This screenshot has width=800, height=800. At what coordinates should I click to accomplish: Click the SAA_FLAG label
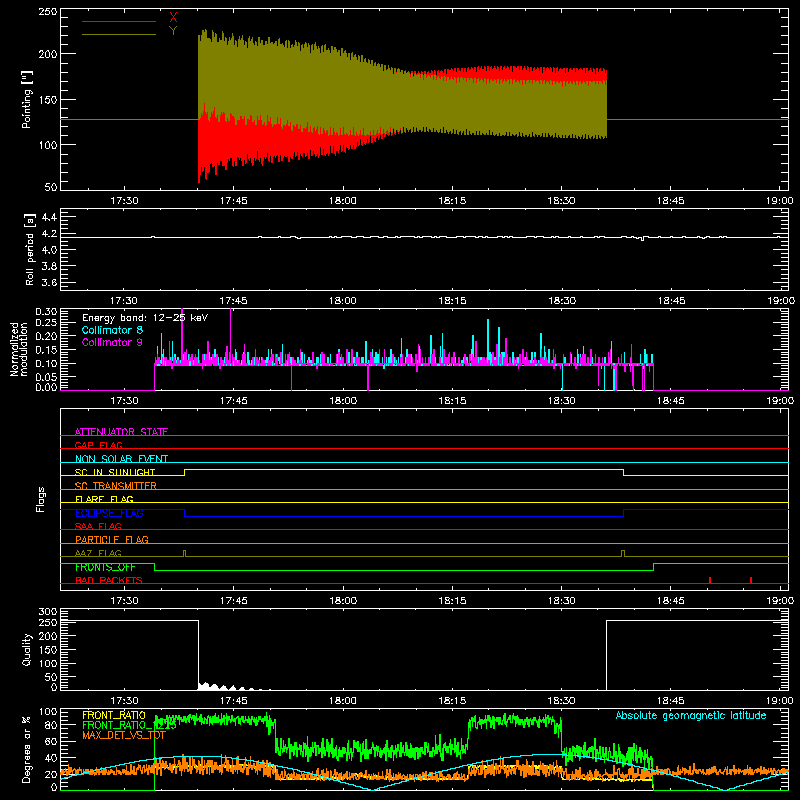point(98,526)
